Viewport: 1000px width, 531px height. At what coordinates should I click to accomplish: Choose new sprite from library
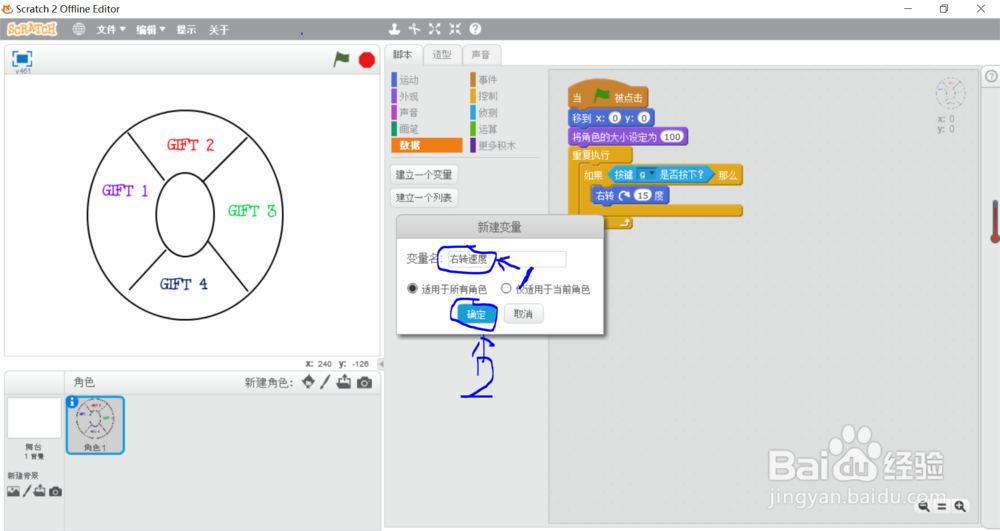click(309, 382)
